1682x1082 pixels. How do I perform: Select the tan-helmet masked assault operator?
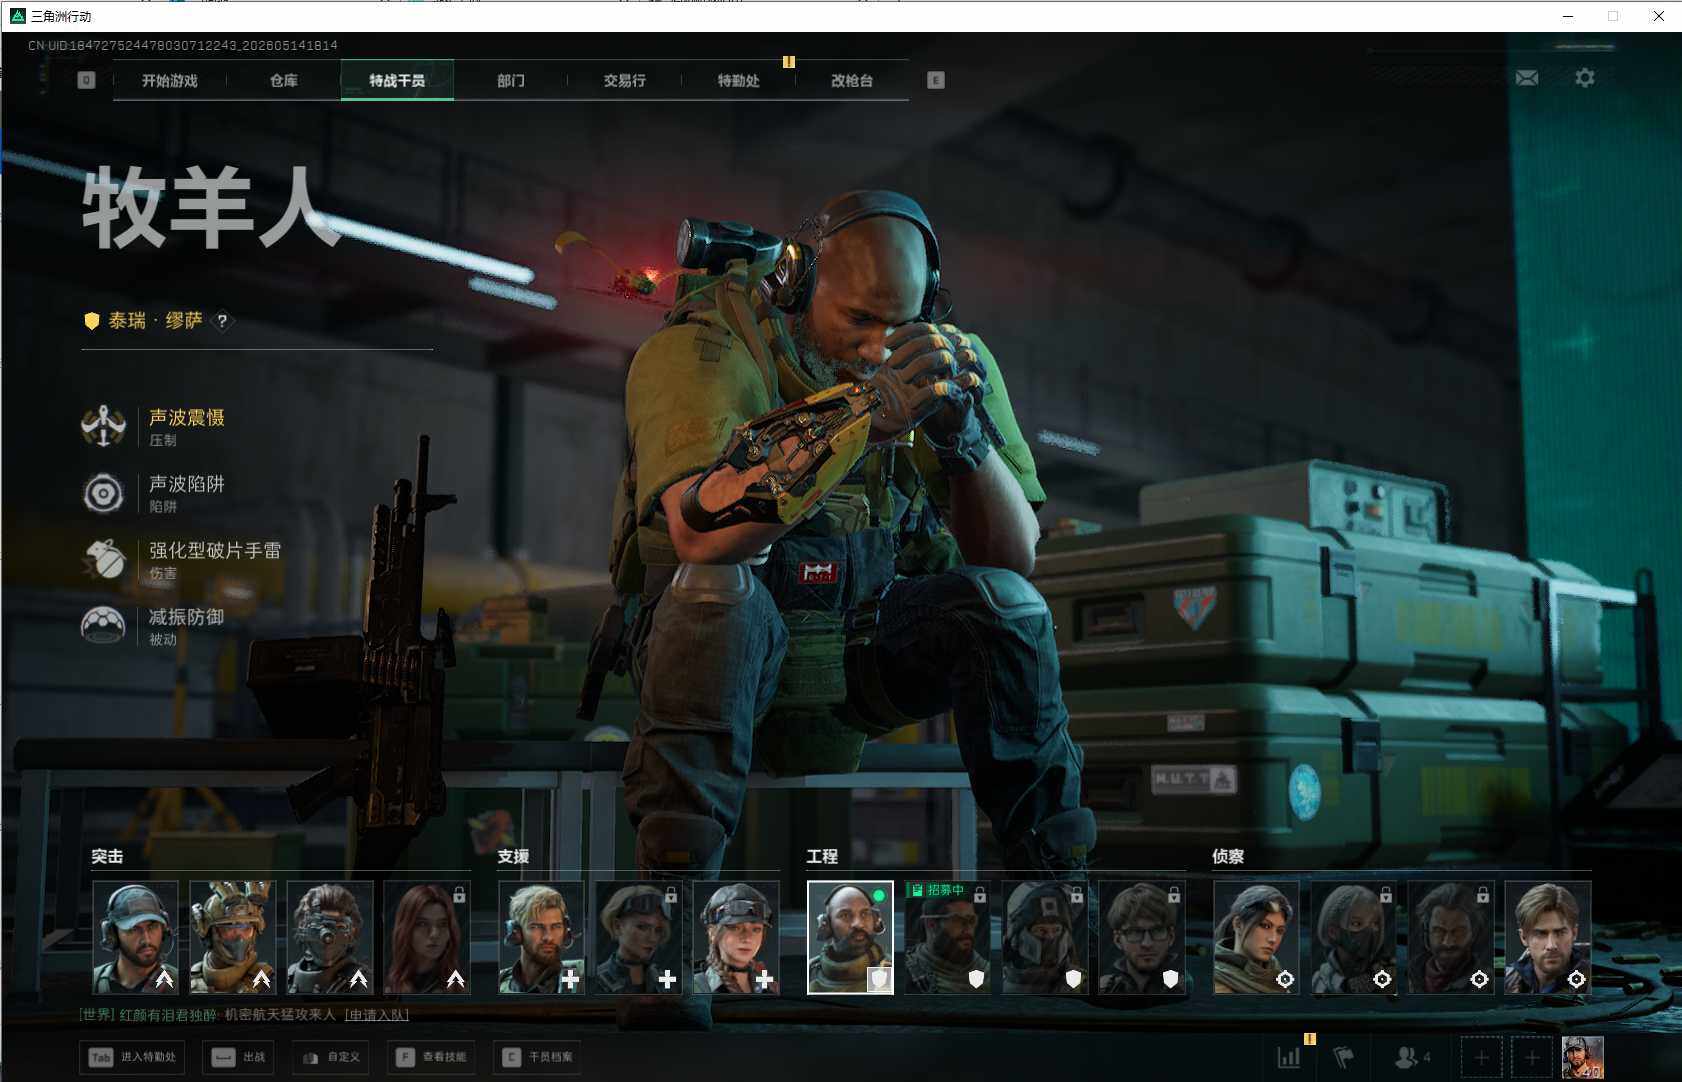tap(232, 938)
